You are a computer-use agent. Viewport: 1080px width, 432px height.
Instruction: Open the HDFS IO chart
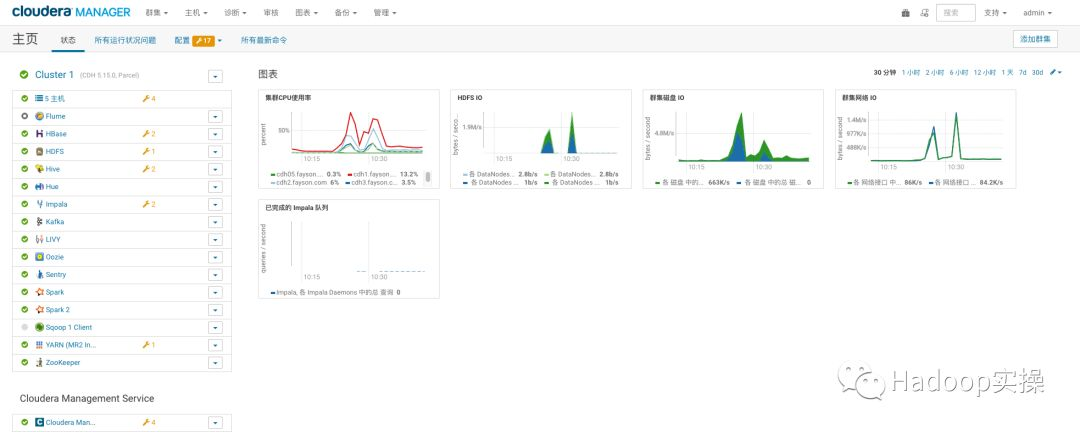coord(541,139)
